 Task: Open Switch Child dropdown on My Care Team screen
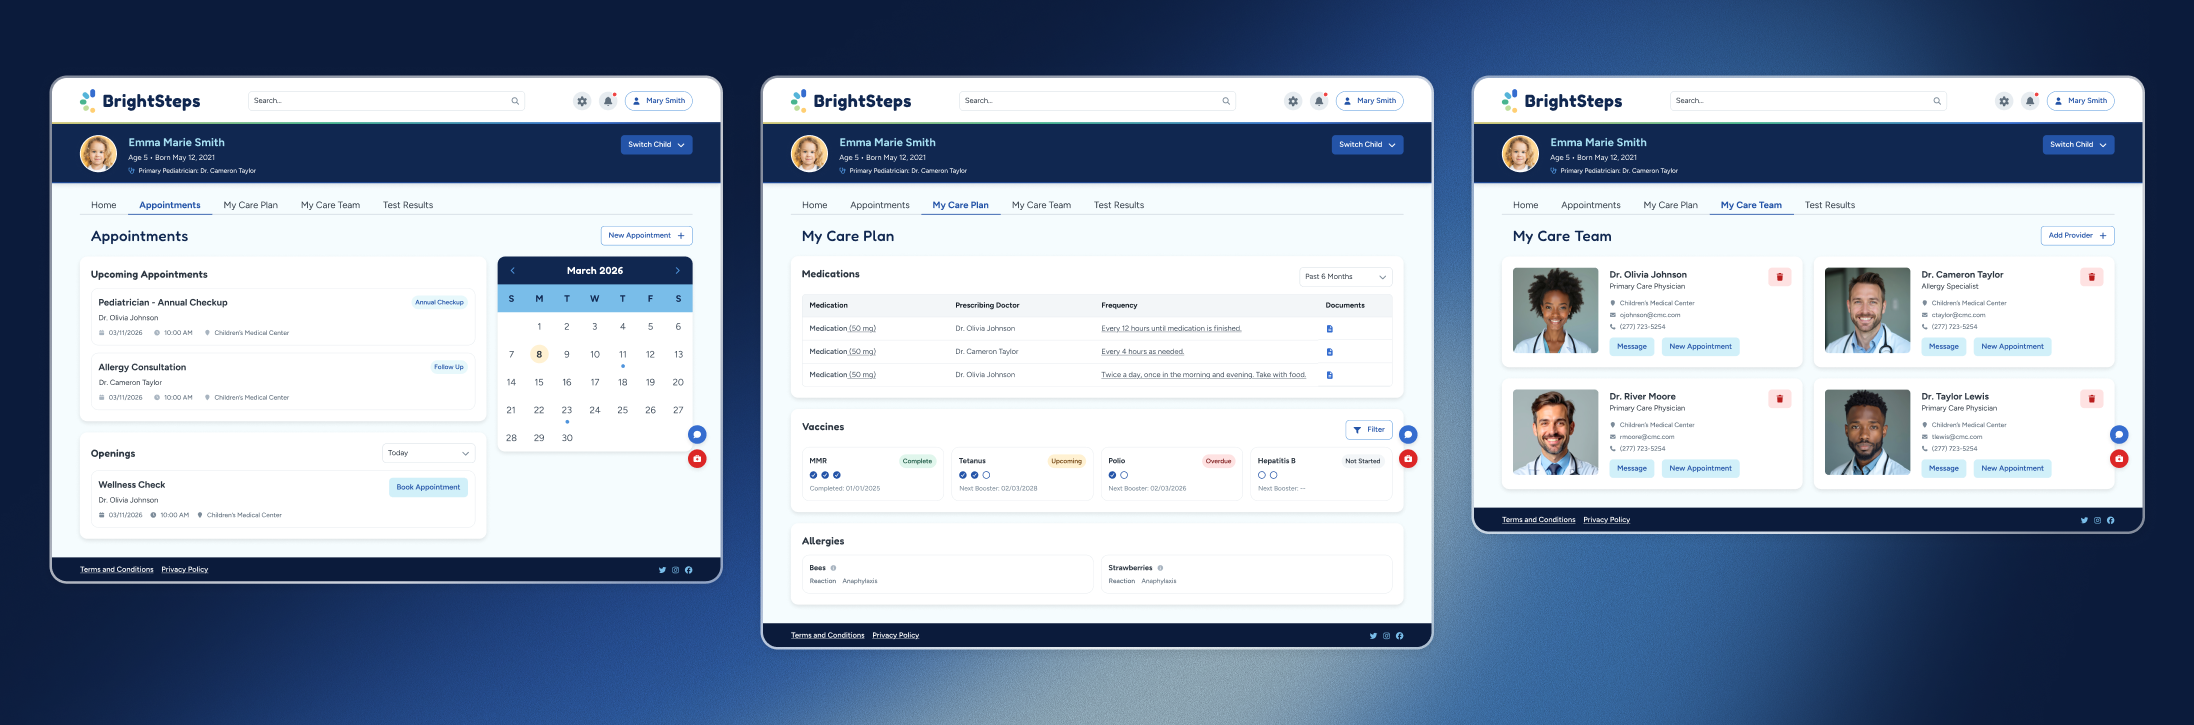(2078, 144)
